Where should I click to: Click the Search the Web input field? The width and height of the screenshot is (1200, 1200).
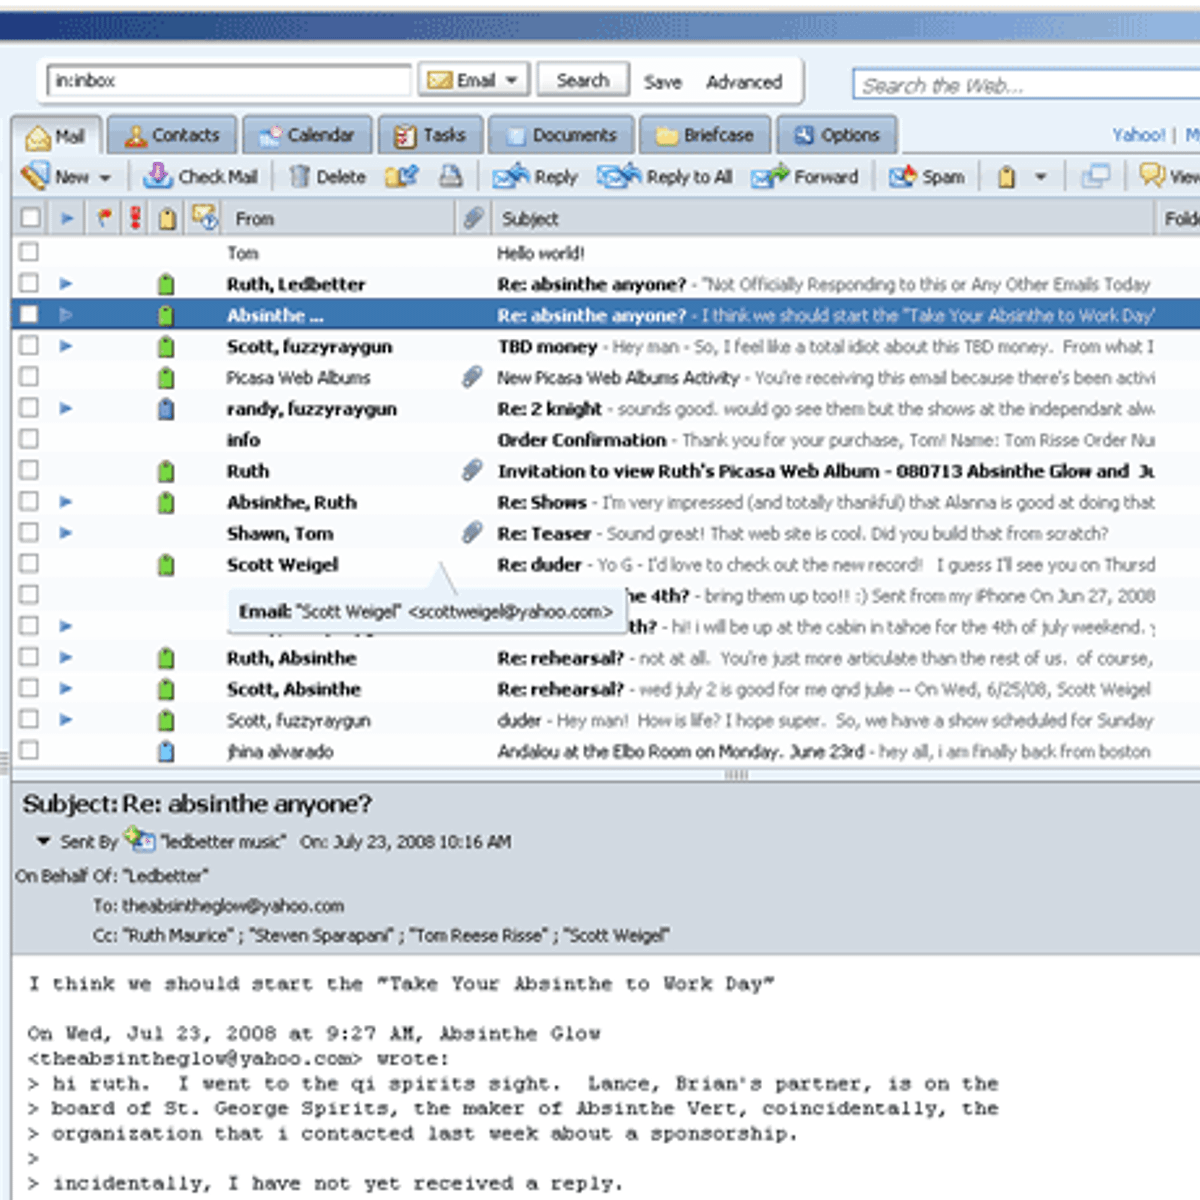point(1025,86)
